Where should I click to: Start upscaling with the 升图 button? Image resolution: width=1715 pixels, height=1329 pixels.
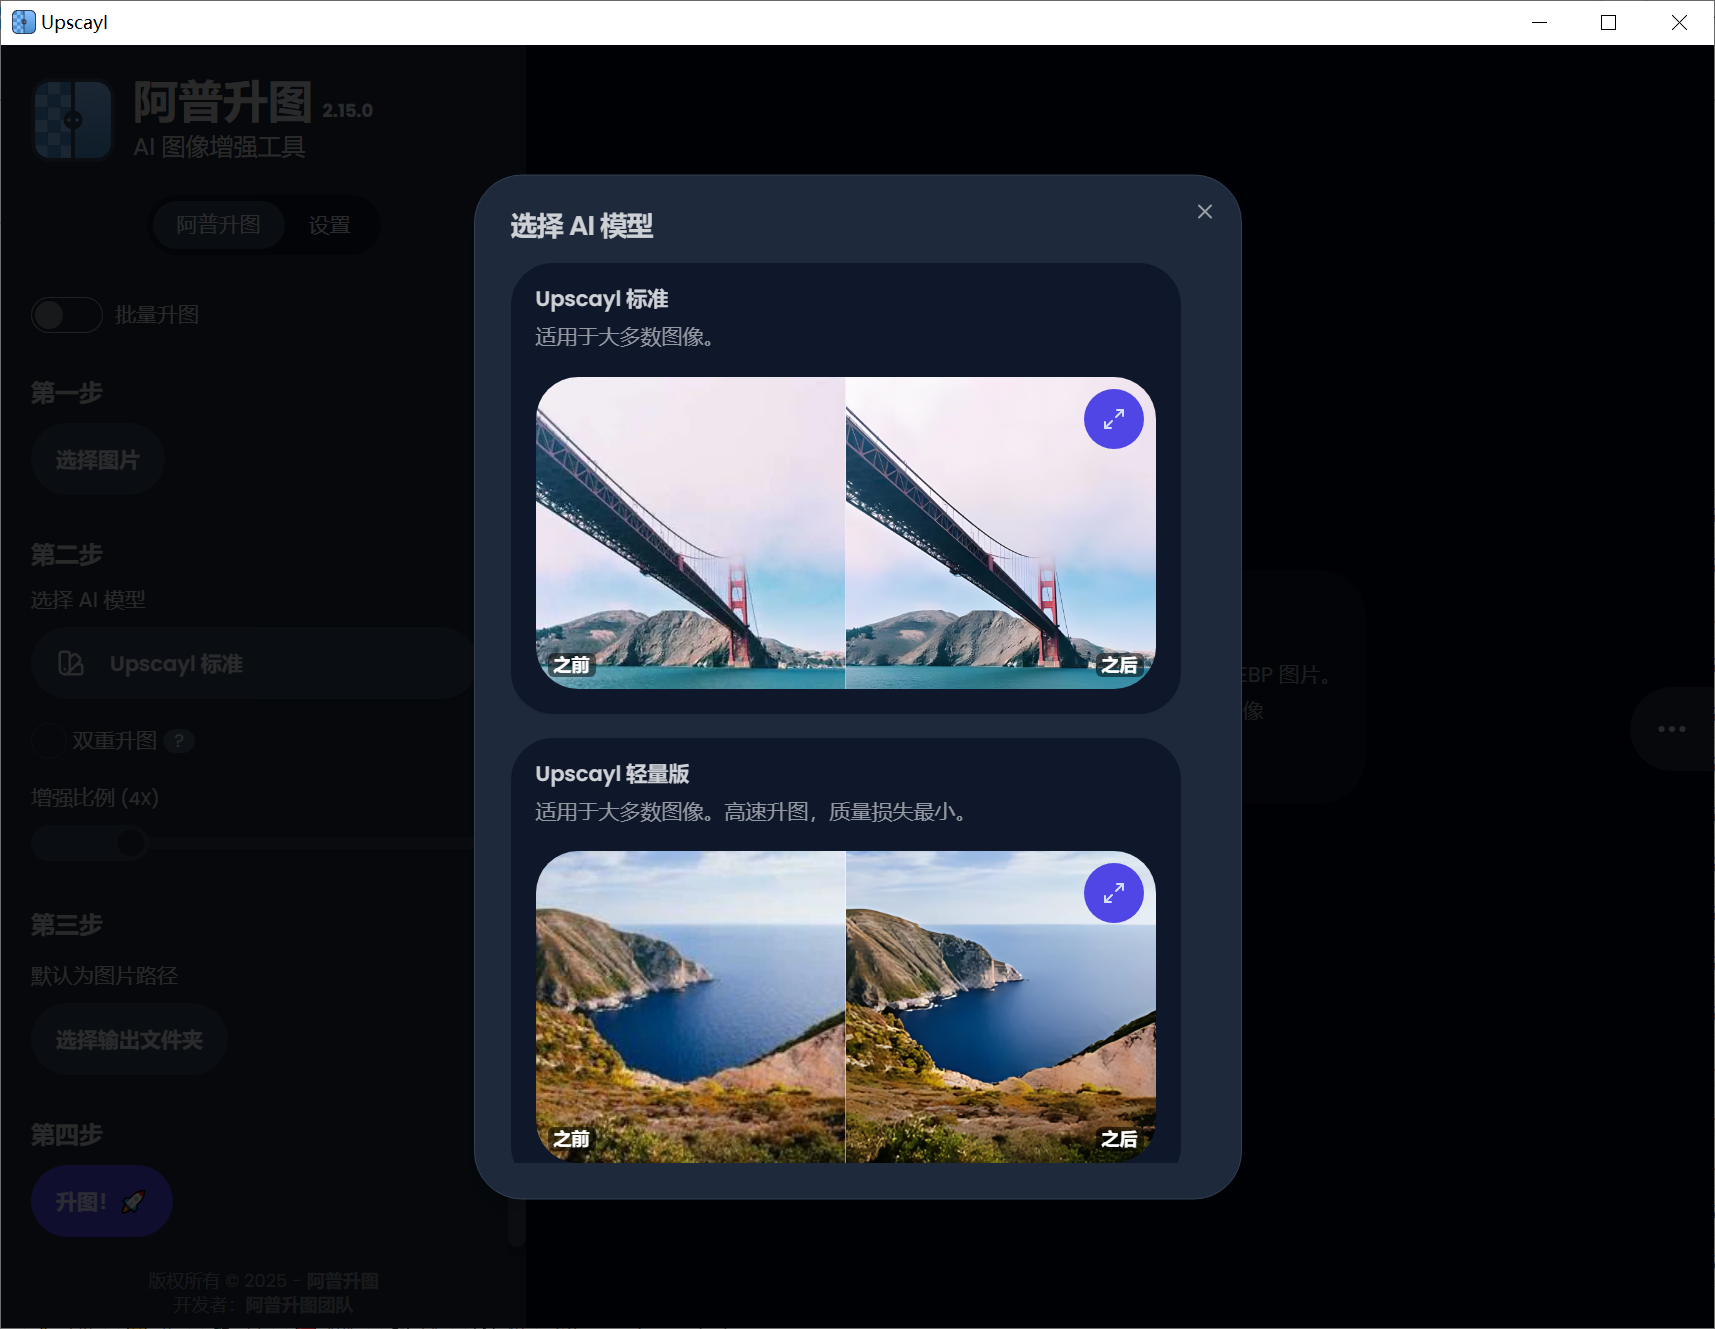click(101, 1201)
